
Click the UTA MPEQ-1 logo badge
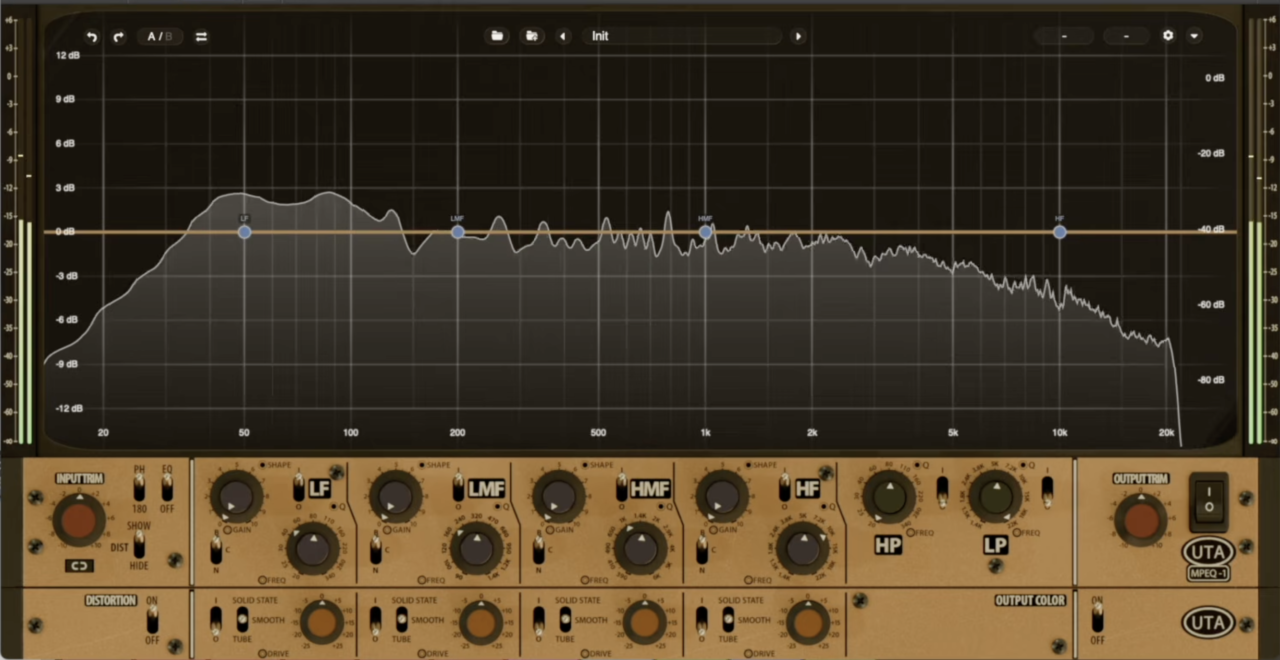(1209, 559)
